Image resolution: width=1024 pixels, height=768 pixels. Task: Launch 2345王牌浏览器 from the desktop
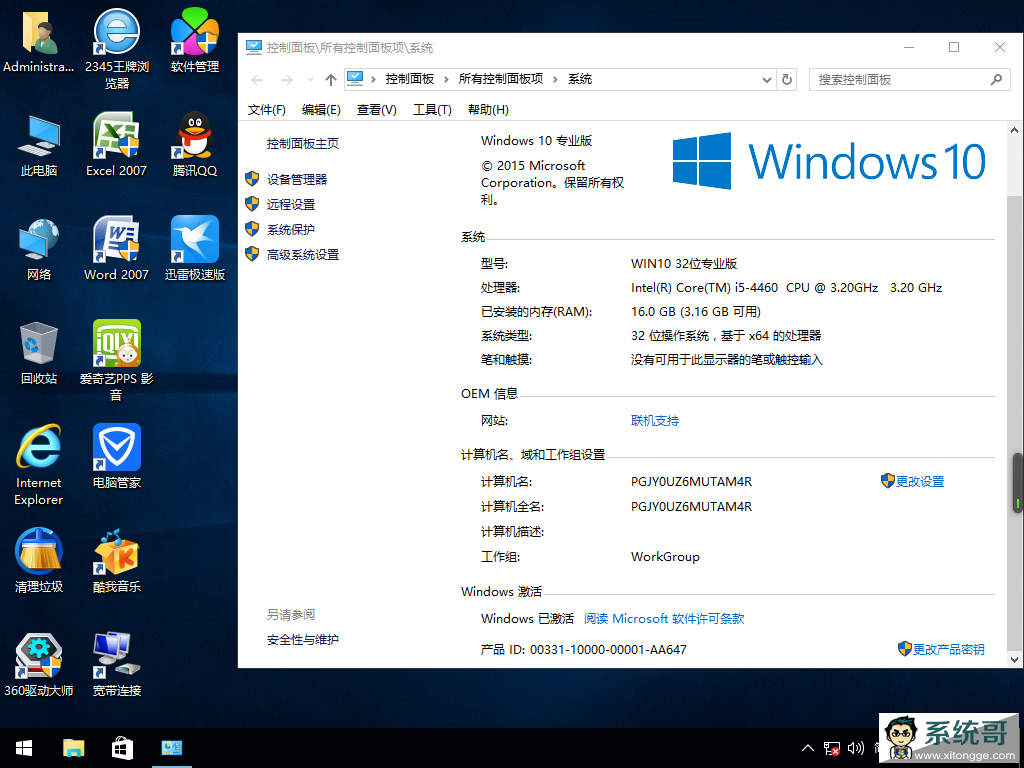click(x=116, y=48)
